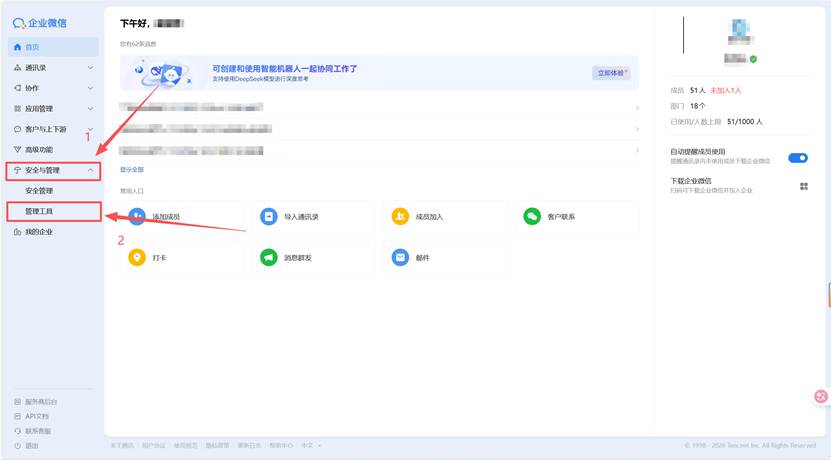Toggle the 自动提醒成员使用 switch
Viewport: 831px width, 460px height.
point(797,158)
